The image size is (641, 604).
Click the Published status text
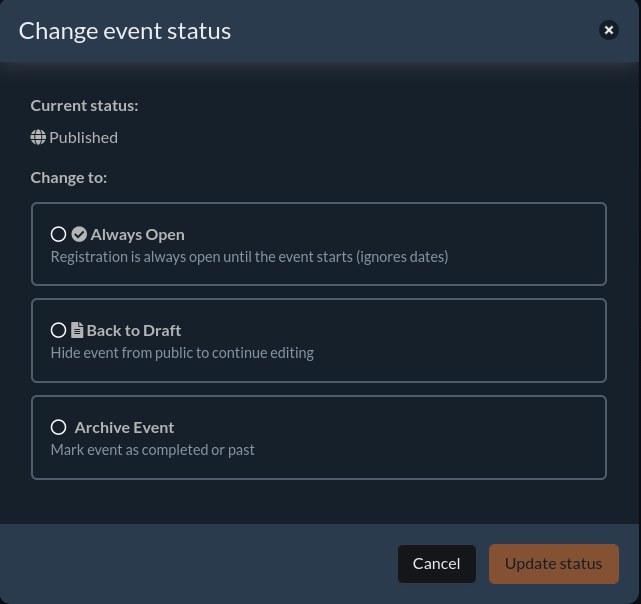(83, 137)
